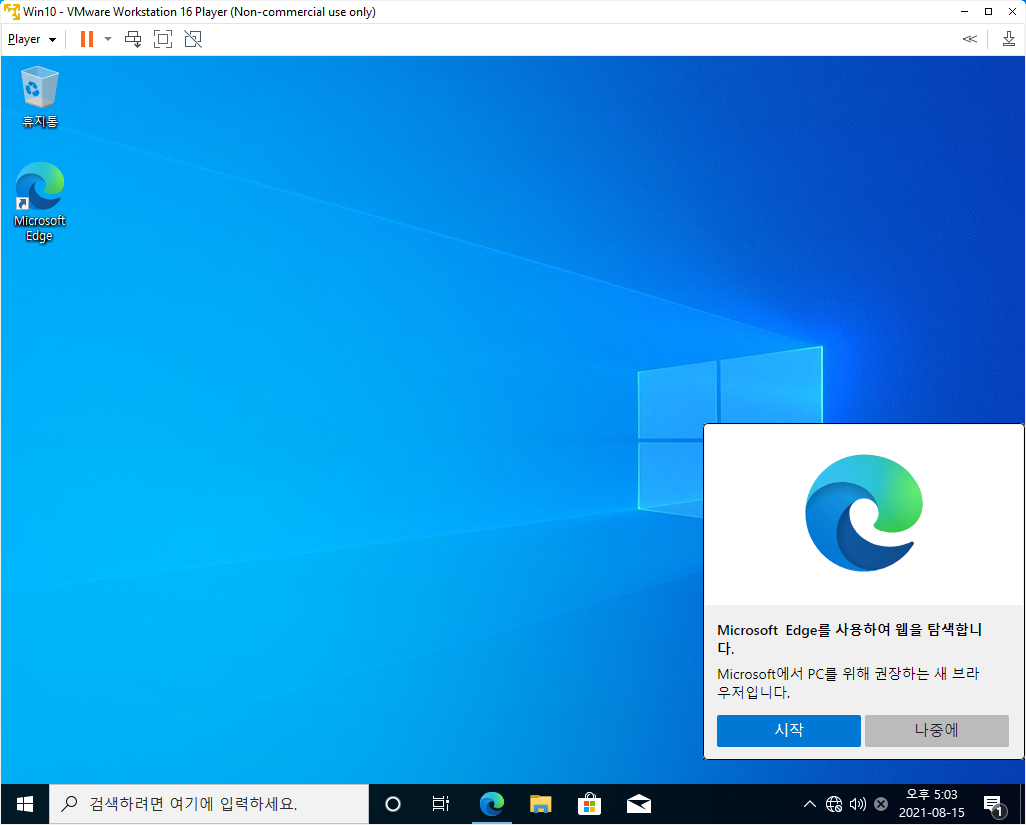Open the Action Center notification icon

[x=993, y=805]
